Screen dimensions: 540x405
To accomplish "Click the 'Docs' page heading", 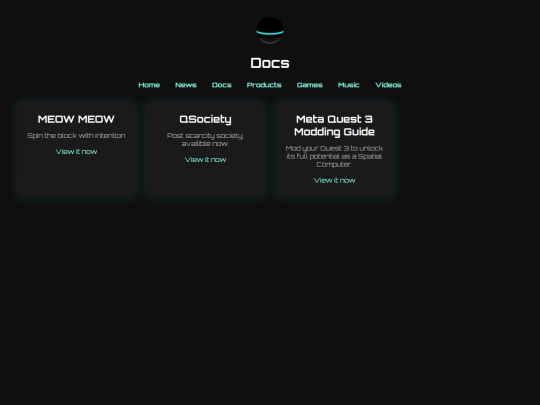I will [x=270, y=63].
